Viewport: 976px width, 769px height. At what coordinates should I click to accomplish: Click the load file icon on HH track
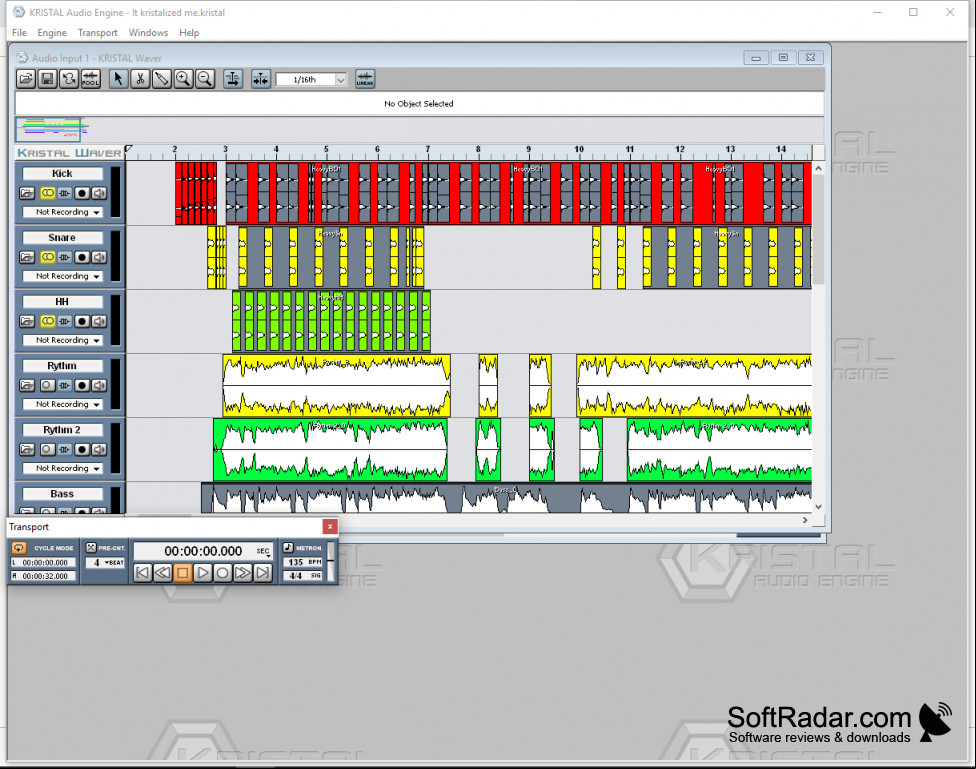[x=27, y=321]
